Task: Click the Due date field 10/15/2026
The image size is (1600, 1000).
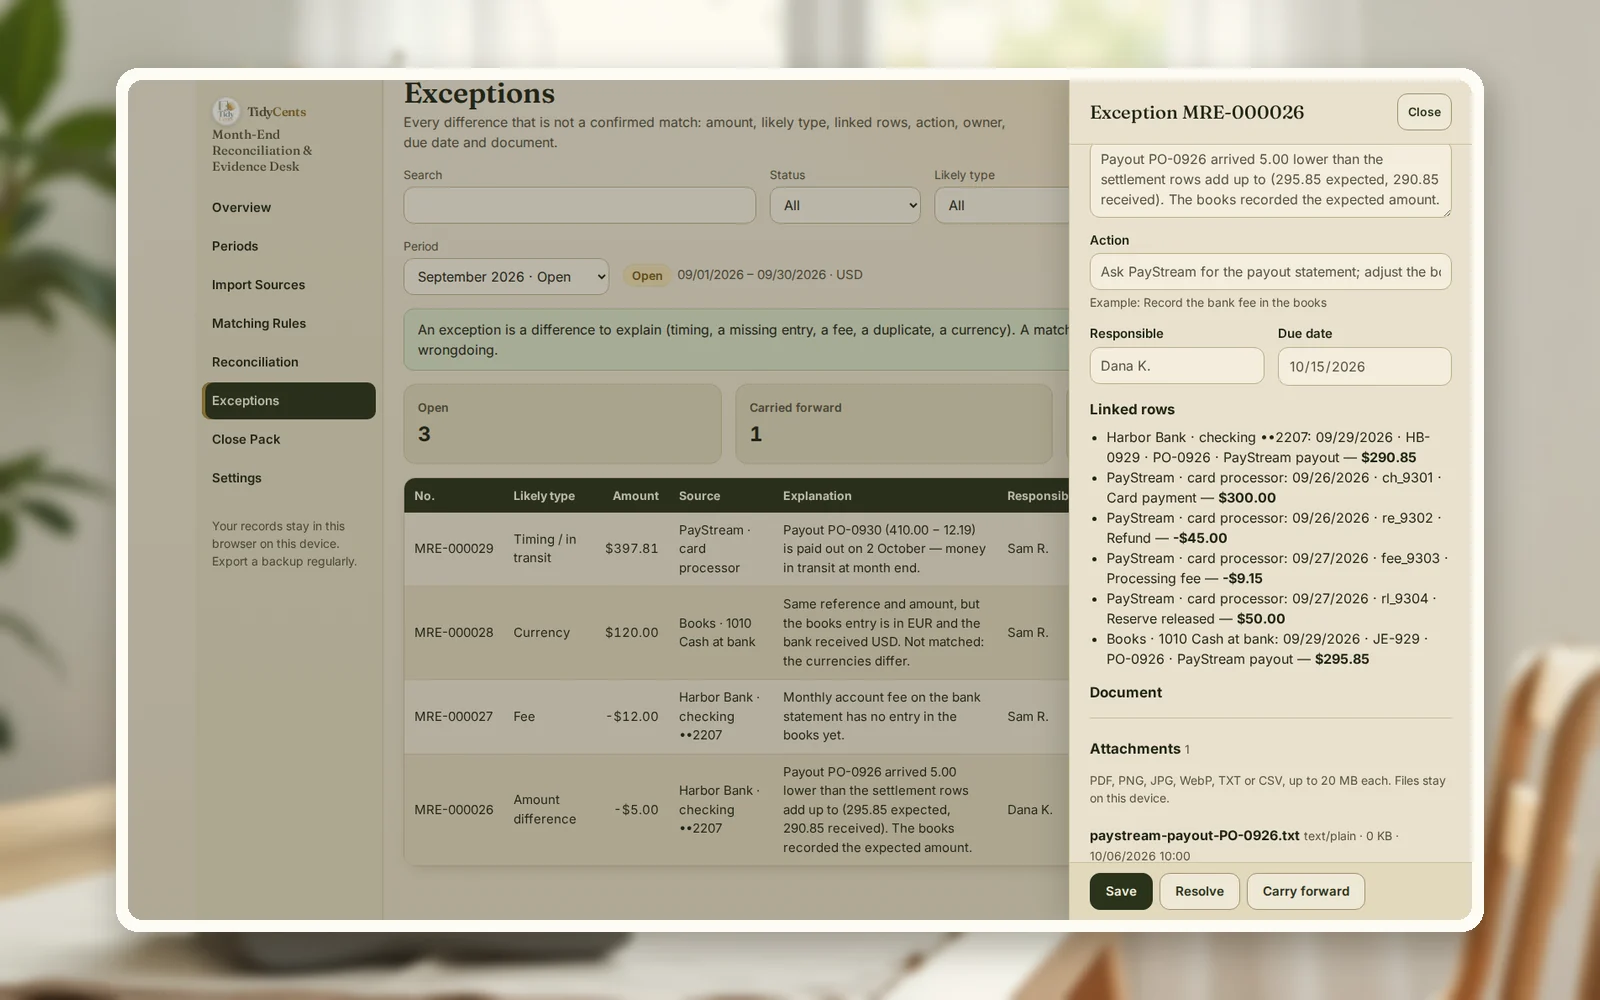Action: [x=1364, y=366]
